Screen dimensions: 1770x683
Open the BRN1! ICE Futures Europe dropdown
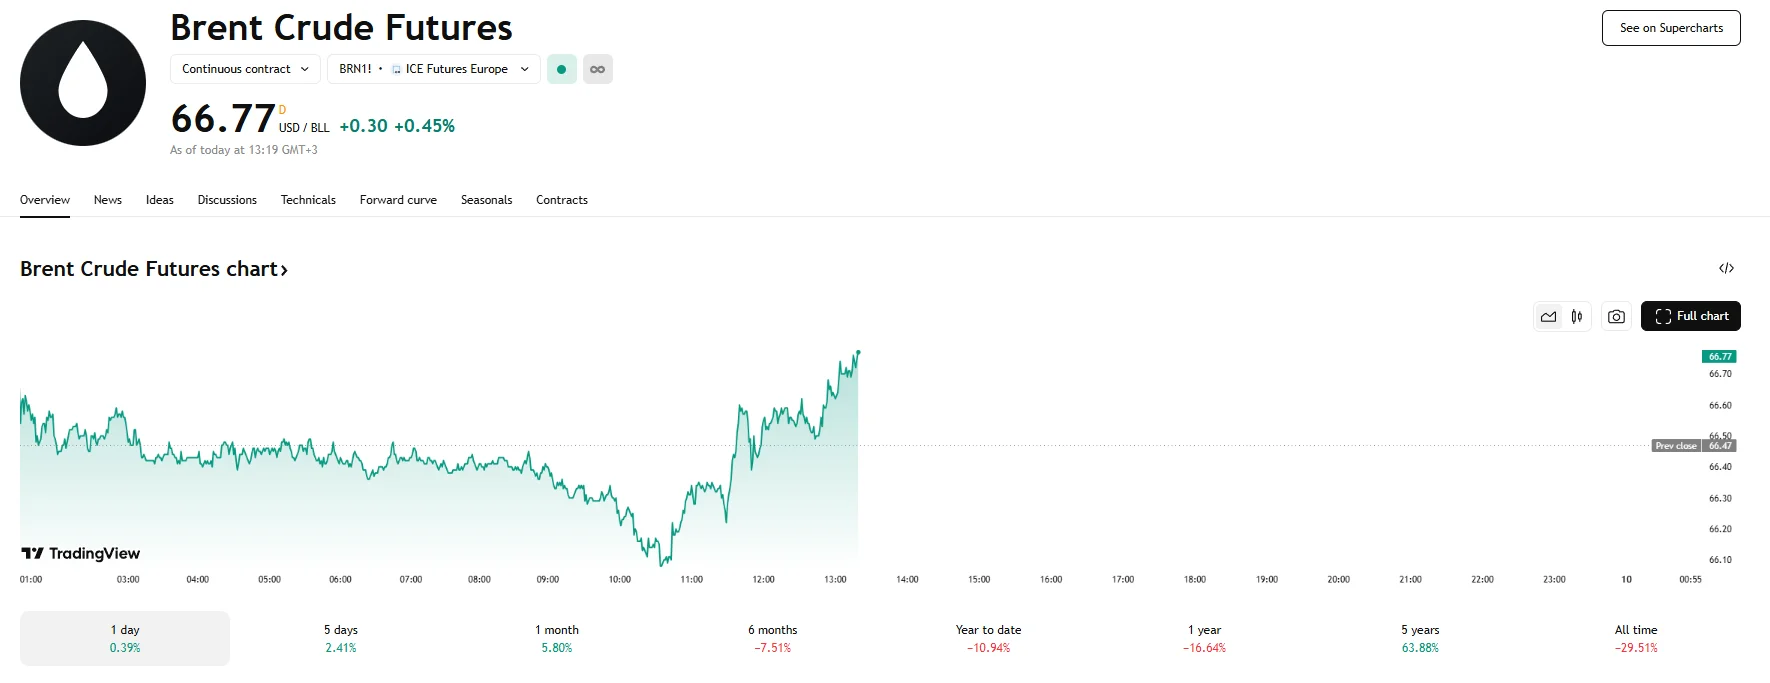[433, 69]
